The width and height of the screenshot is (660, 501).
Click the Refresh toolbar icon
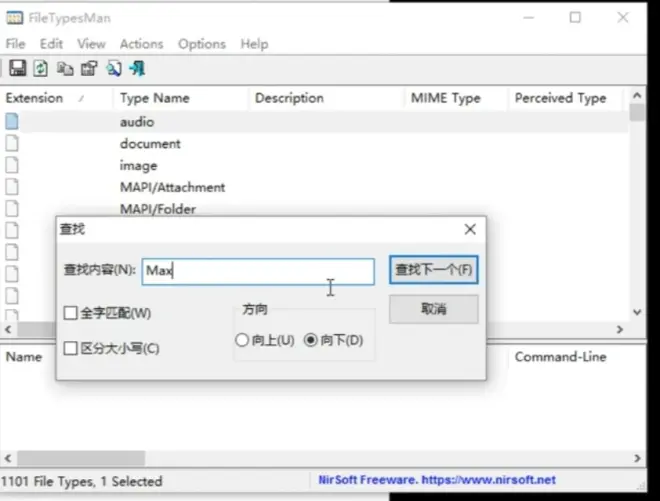coord(41,69)
